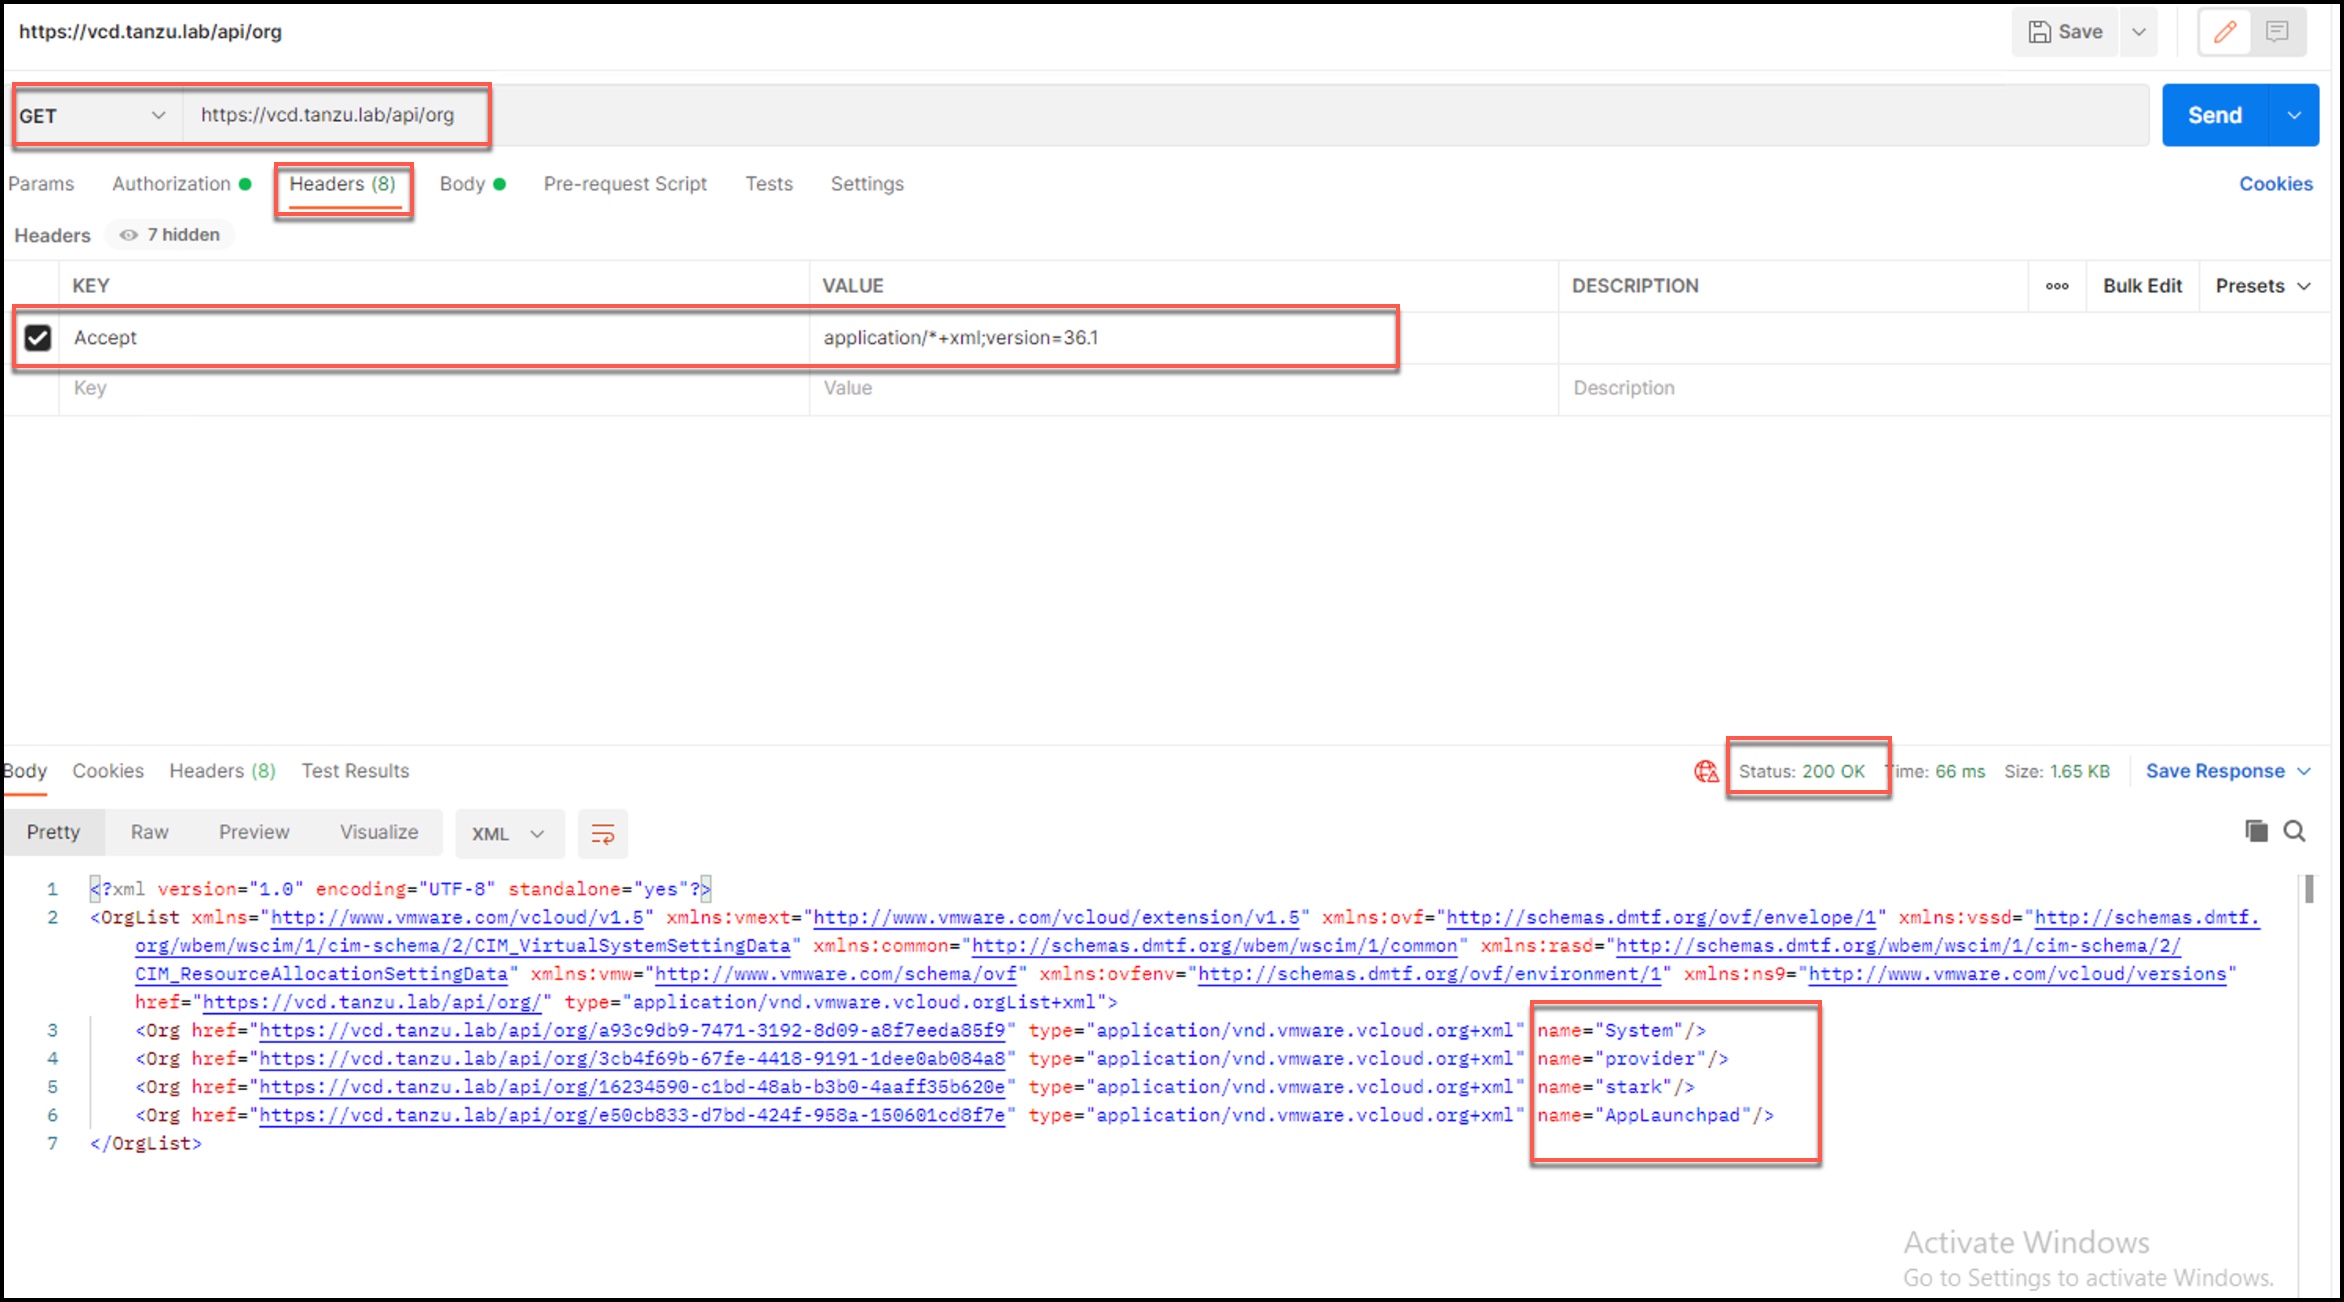Click the request URL input field

click(x=1100, y=116)
